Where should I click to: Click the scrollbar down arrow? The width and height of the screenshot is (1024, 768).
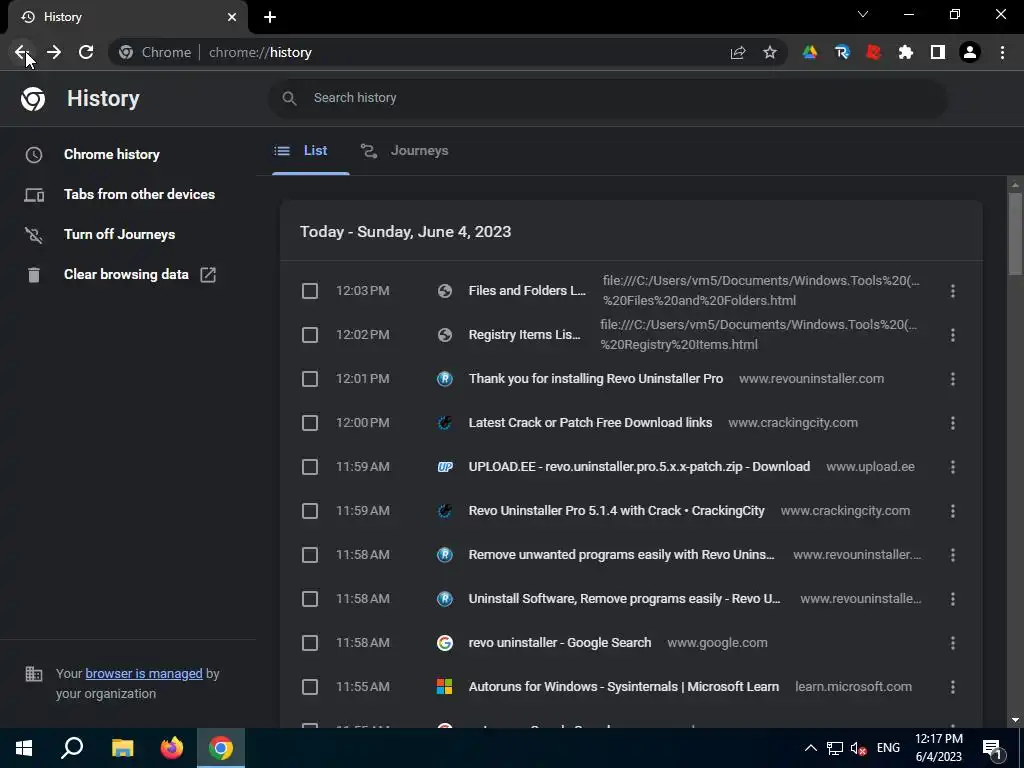point(1015,720)
